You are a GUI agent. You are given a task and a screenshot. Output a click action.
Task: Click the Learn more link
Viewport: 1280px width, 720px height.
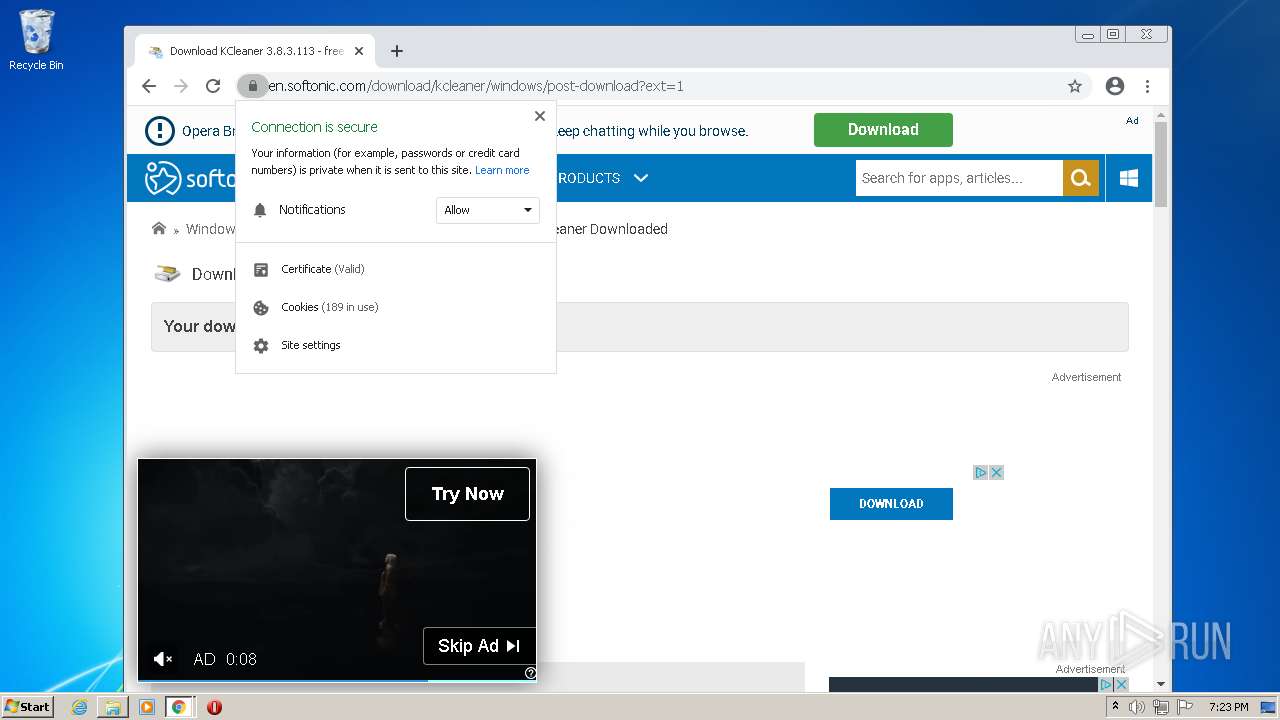pos(502,170)
